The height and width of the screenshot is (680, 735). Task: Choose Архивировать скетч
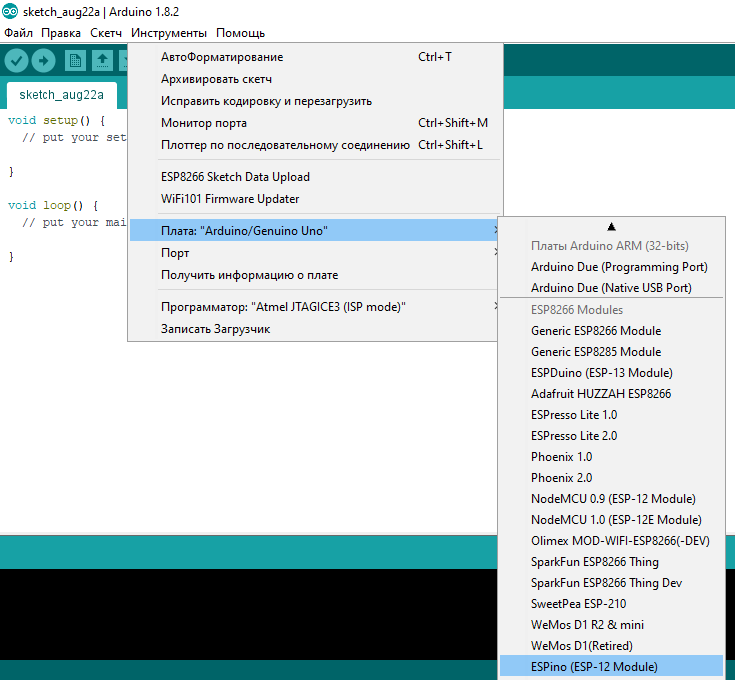coord(315,79)
